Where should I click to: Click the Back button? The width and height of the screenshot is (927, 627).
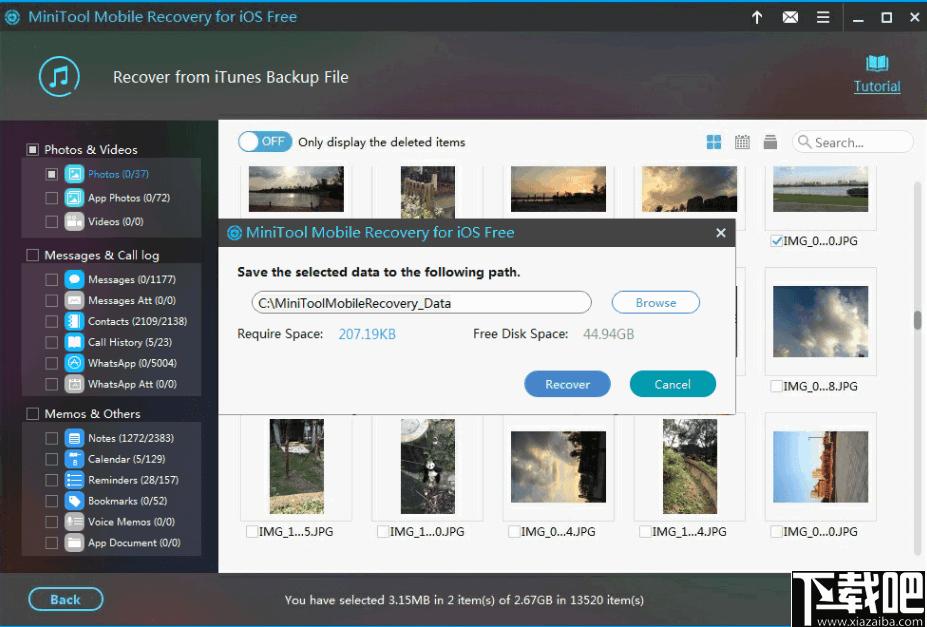tap(65, 599)
